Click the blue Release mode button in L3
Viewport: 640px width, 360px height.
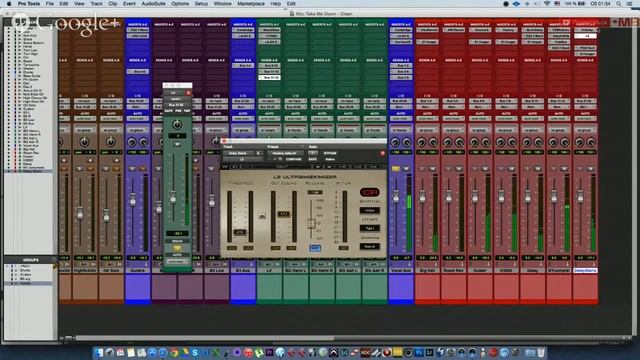click(315, 248)
